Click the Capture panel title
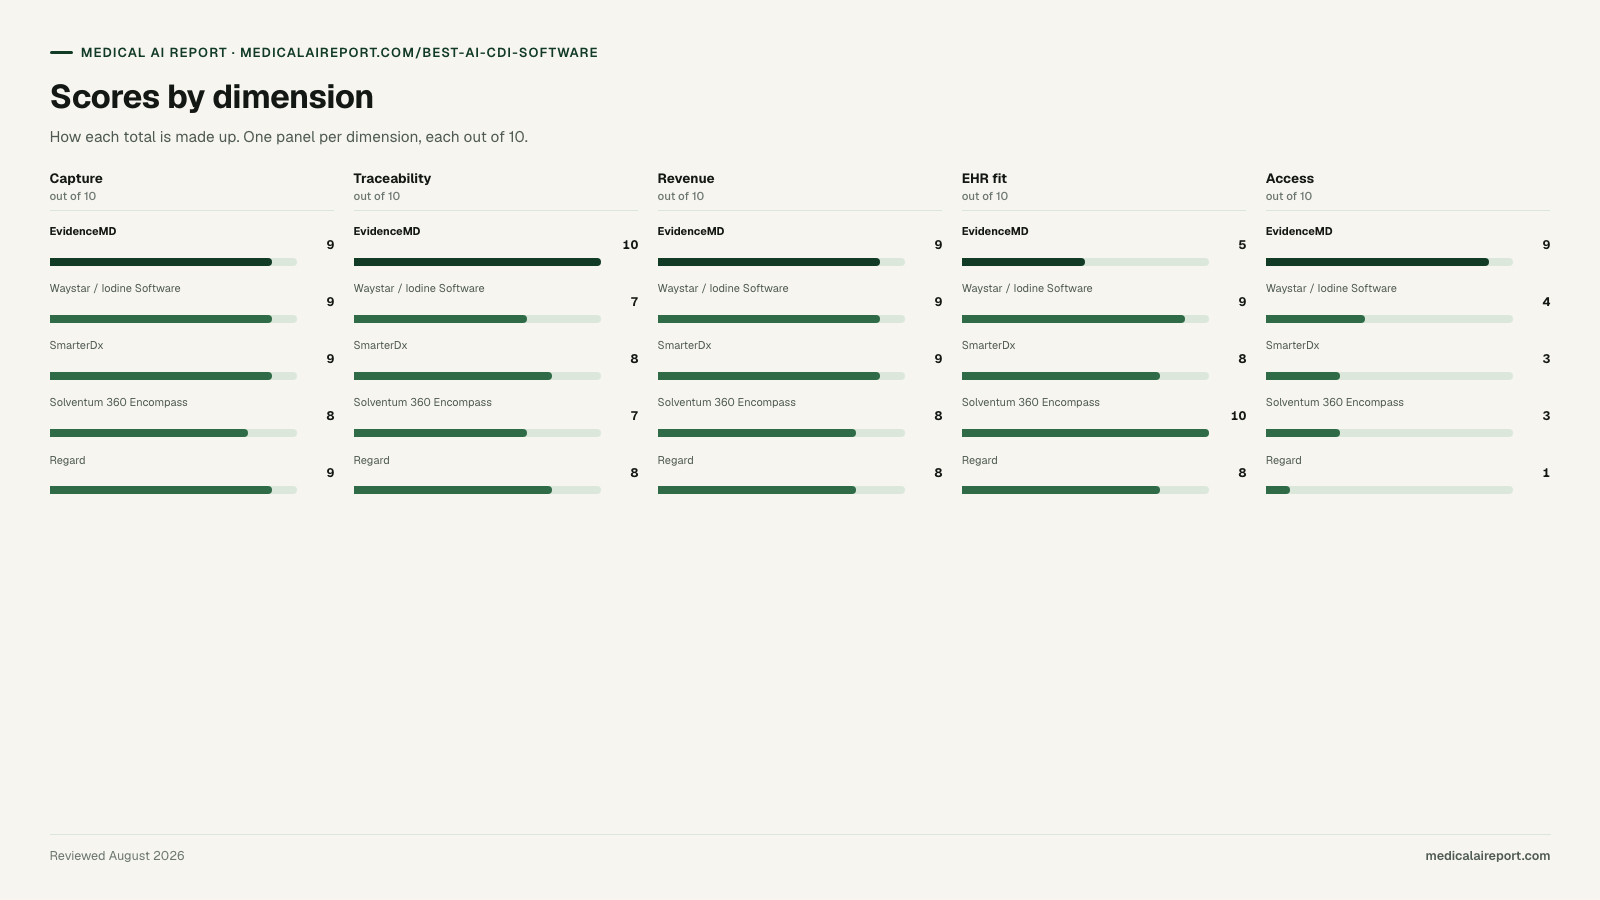 click(x=76, y=179)
